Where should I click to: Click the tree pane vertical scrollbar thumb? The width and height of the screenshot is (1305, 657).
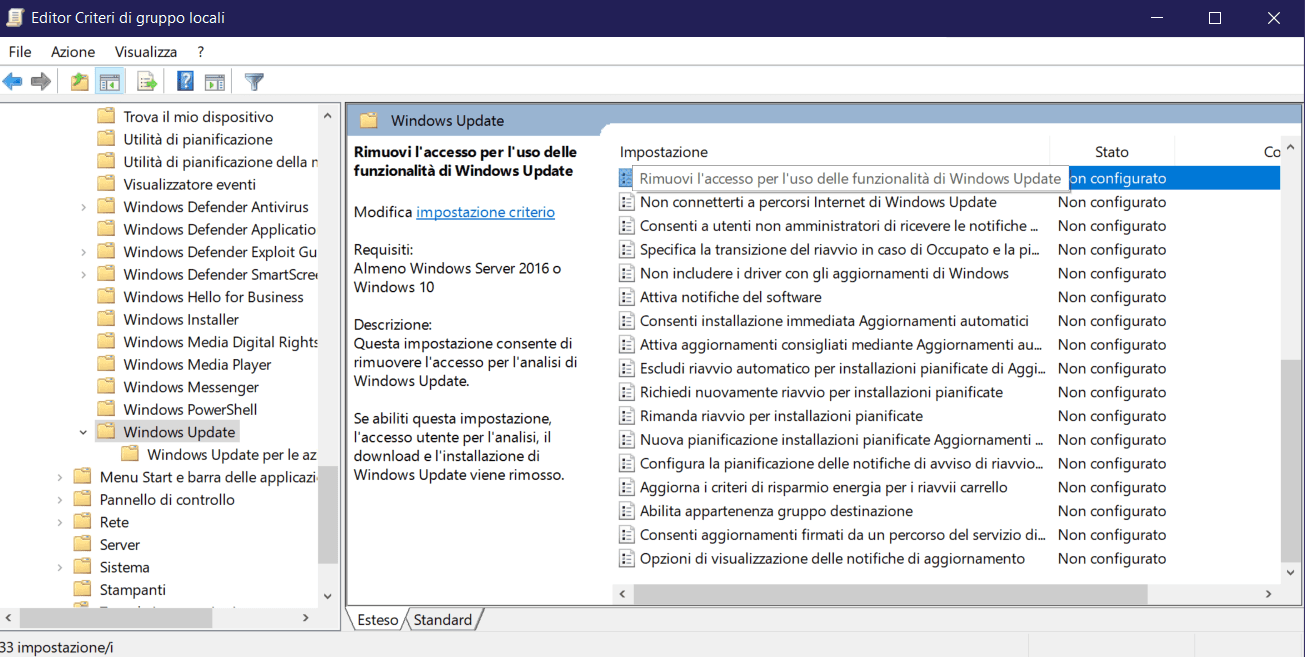point(327,514)
